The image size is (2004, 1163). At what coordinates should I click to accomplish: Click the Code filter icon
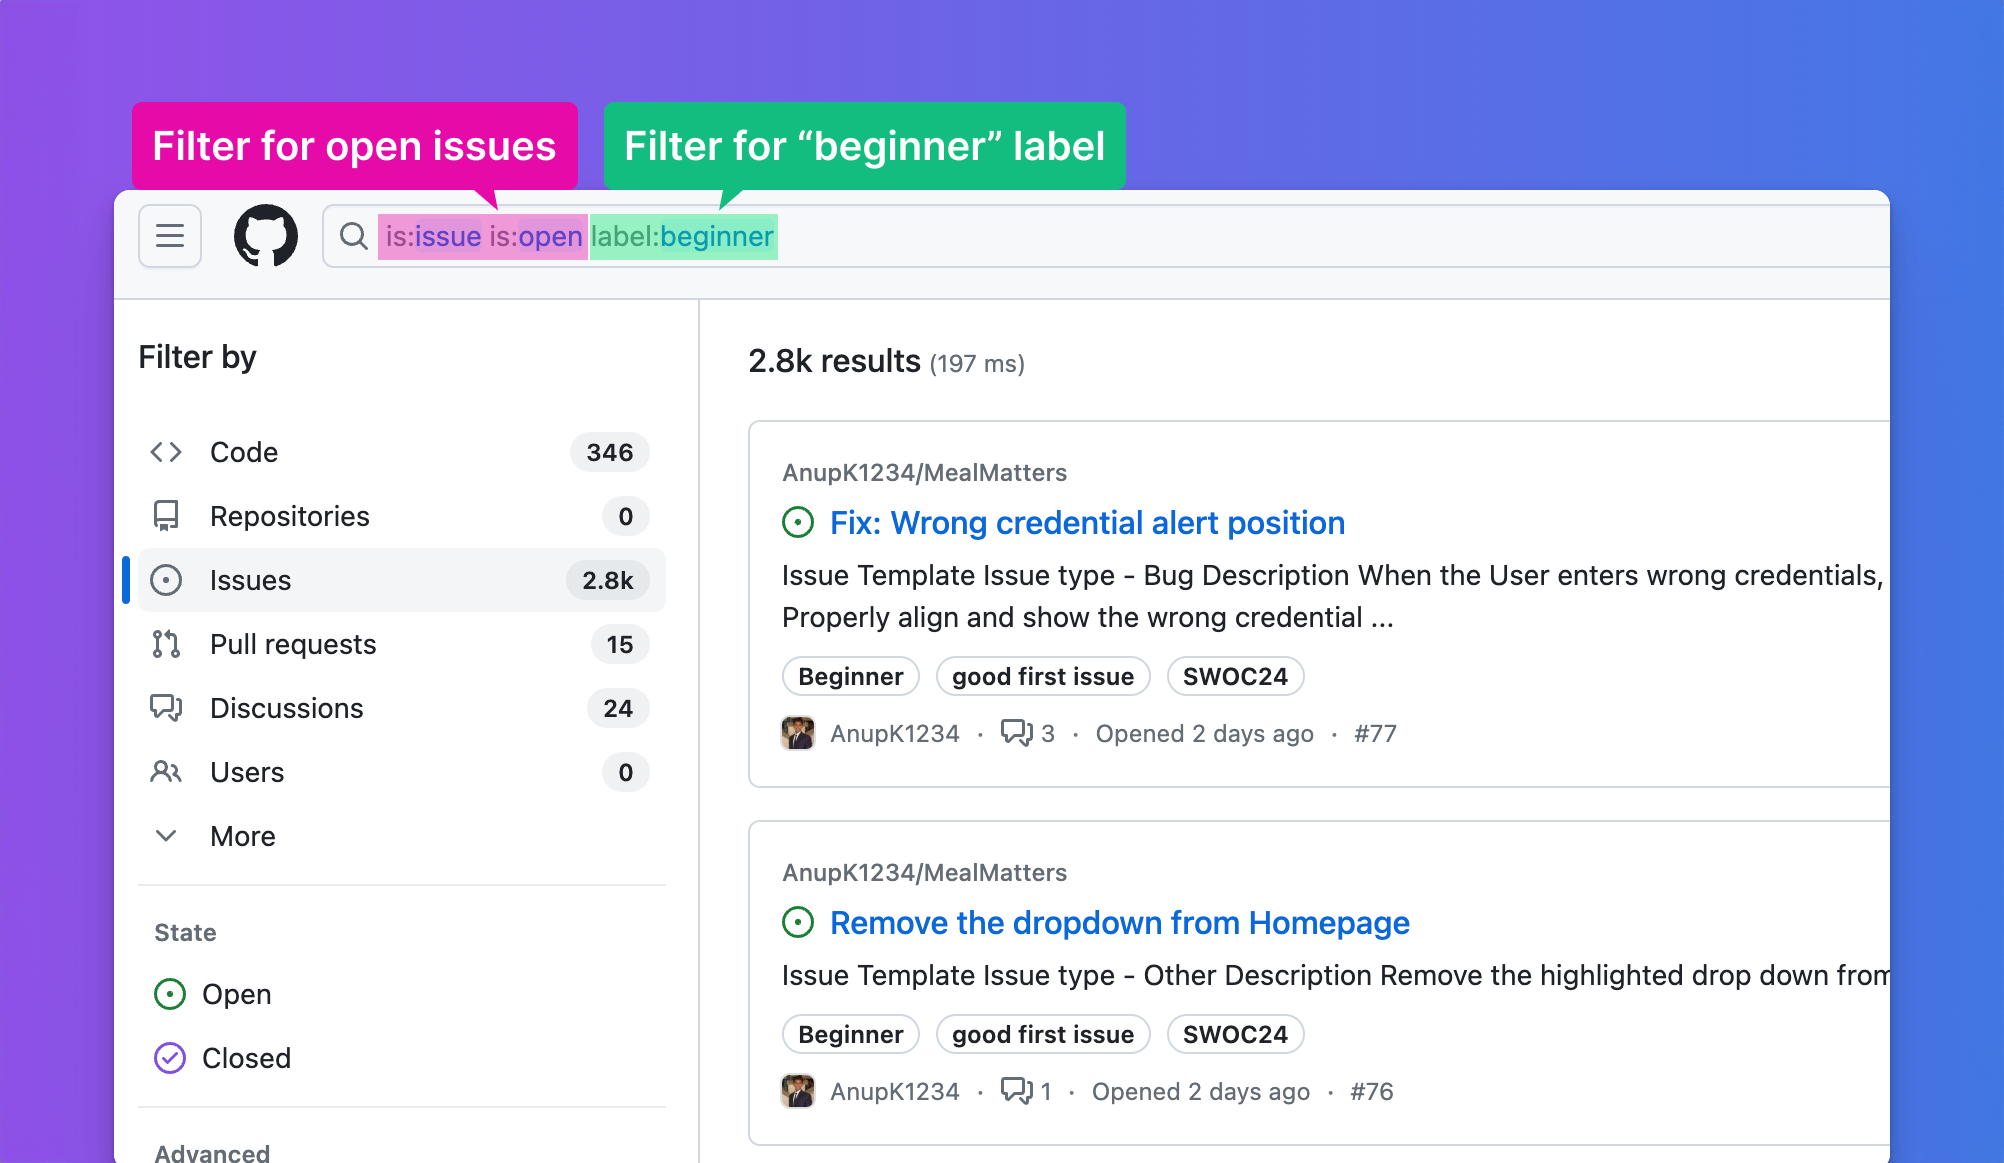167,452
